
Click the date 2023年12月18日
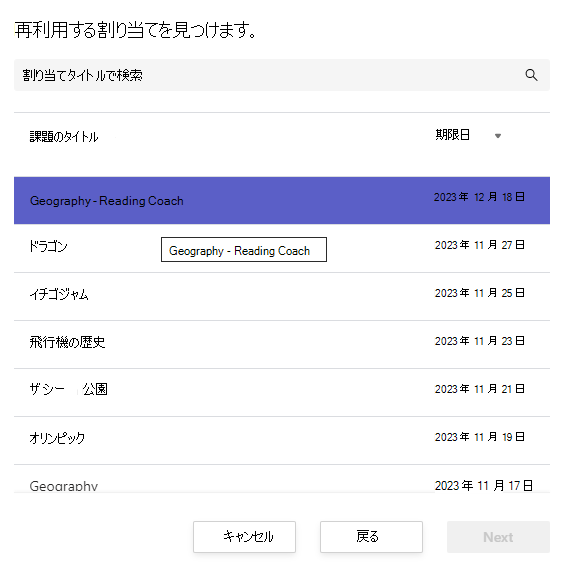click(479, 197)
